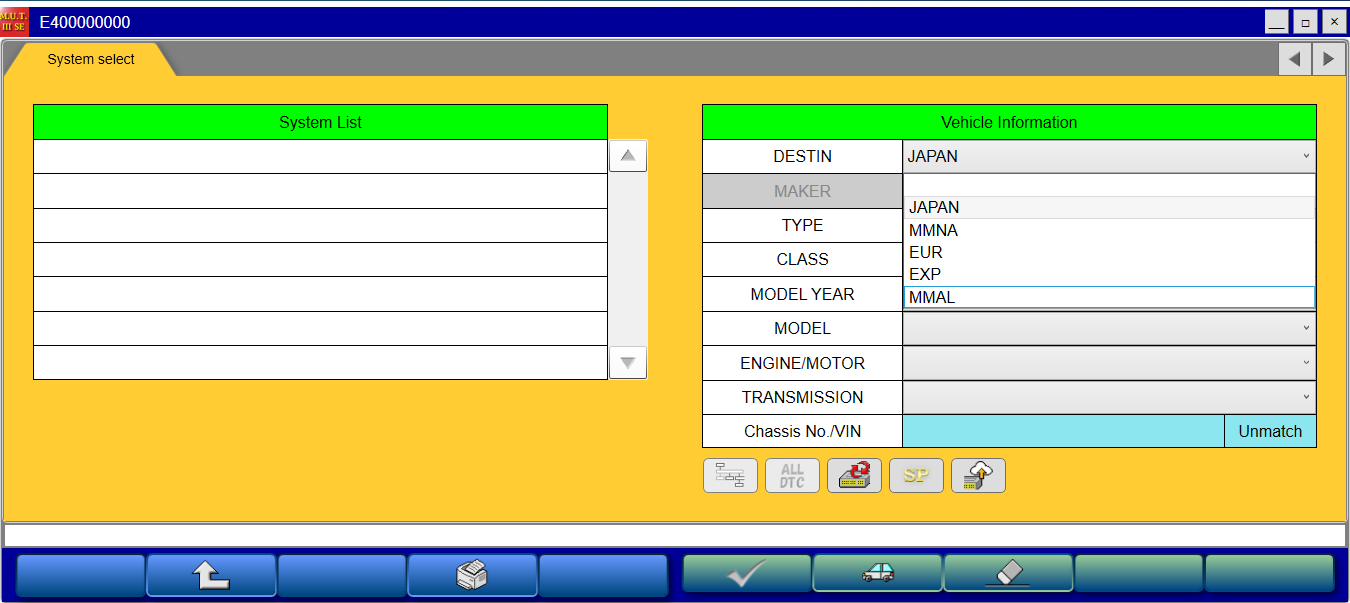Clear entries using the eraser icon
The image size is (1350, 603).
1008,575
